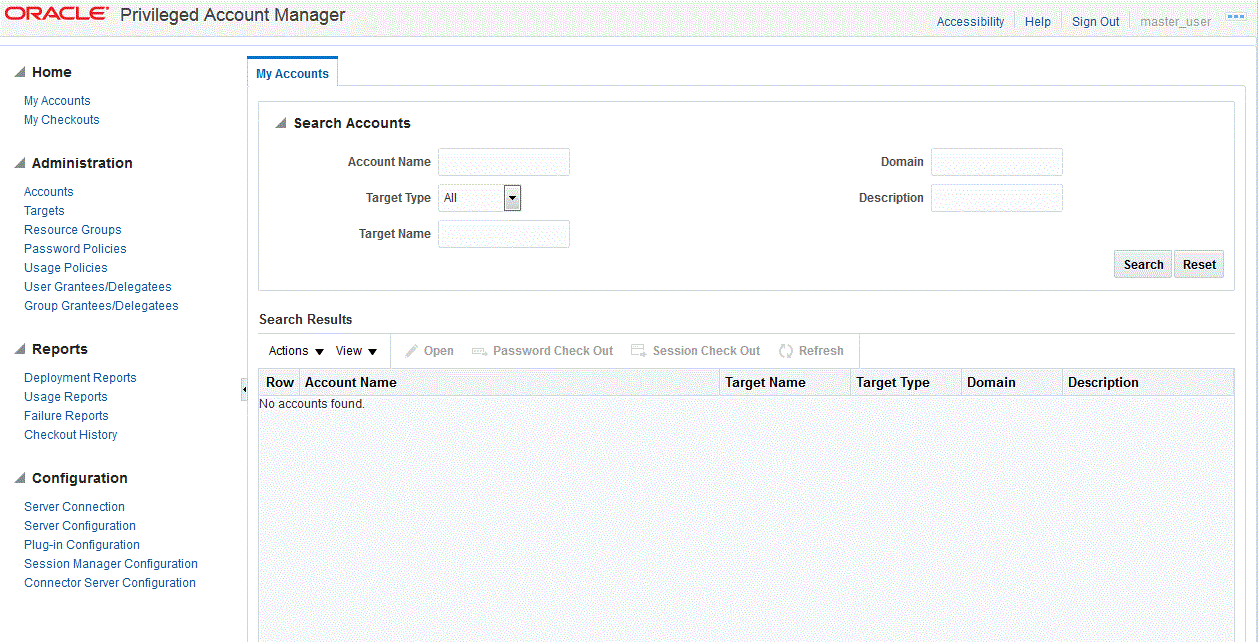Click the Password Check Out key icon
This screenshot has height=642, width=1258.
tap(479, 351)
